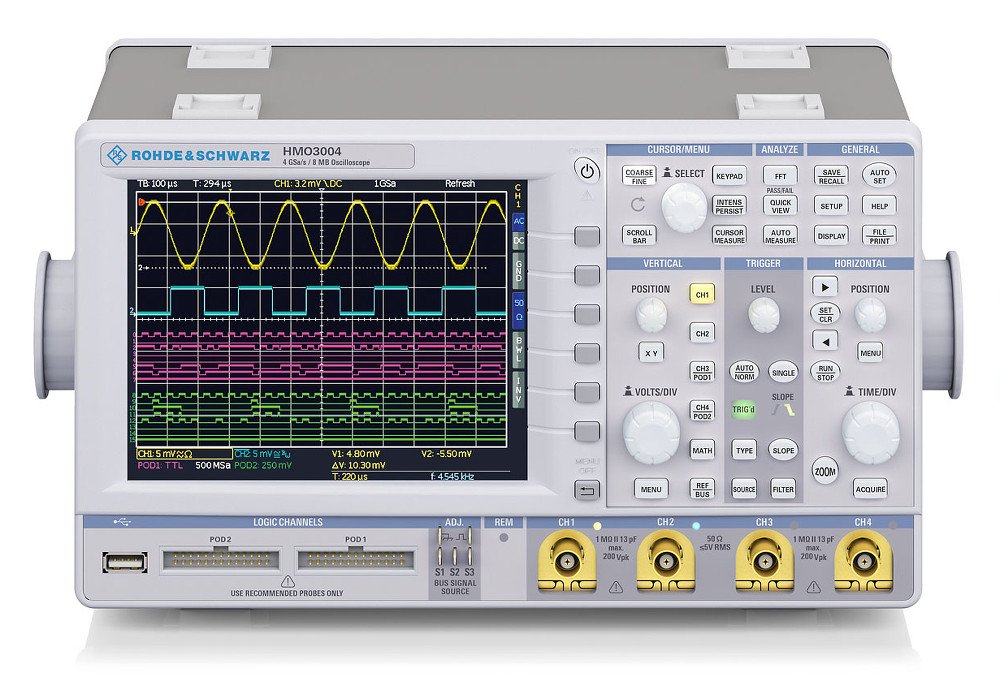The image size is (1000, 690).
Task: Adjust the TIME/DIV knob
Action: [x=871, y=432]
